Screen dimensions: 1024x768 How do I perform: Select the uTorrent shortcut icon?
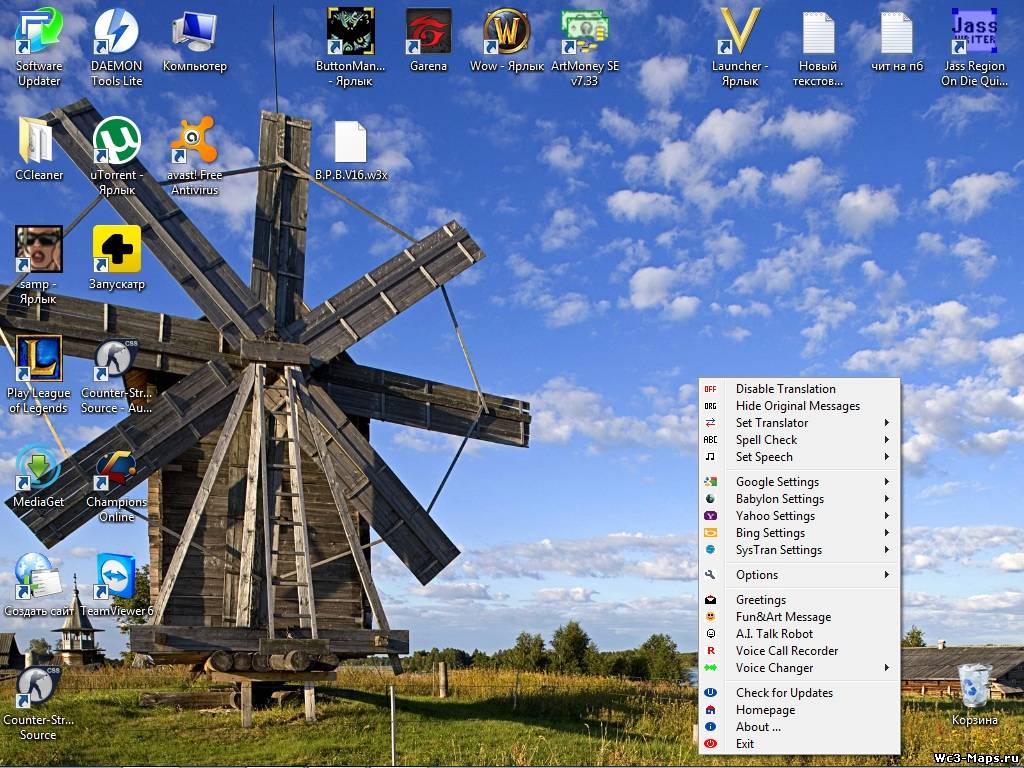117,141
